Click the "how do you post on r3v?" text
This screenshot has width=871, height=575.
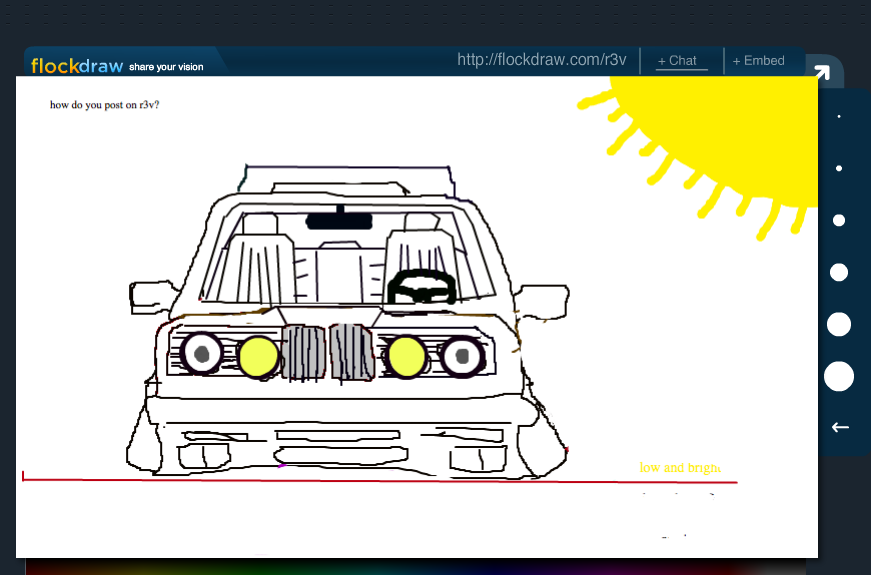104,104
